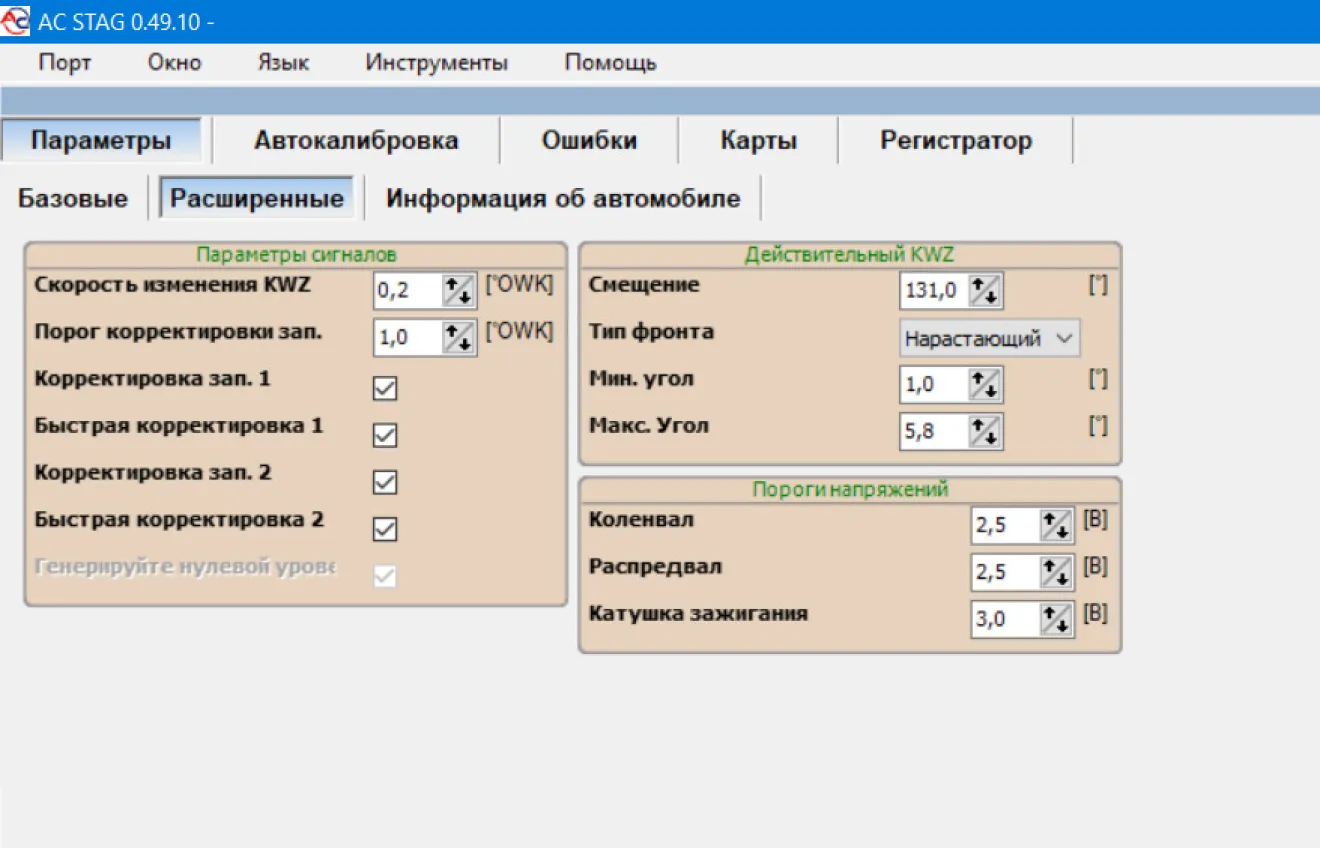Click the Коленвал spinner arrows

(x=1057, y=525)
